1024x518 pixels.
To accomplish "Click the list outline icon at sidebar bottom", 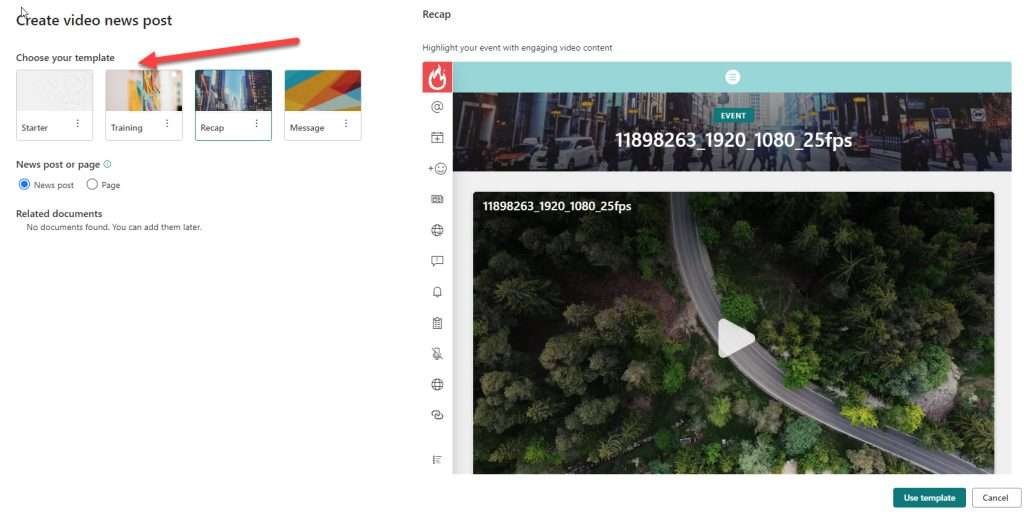I will (438, 460).
